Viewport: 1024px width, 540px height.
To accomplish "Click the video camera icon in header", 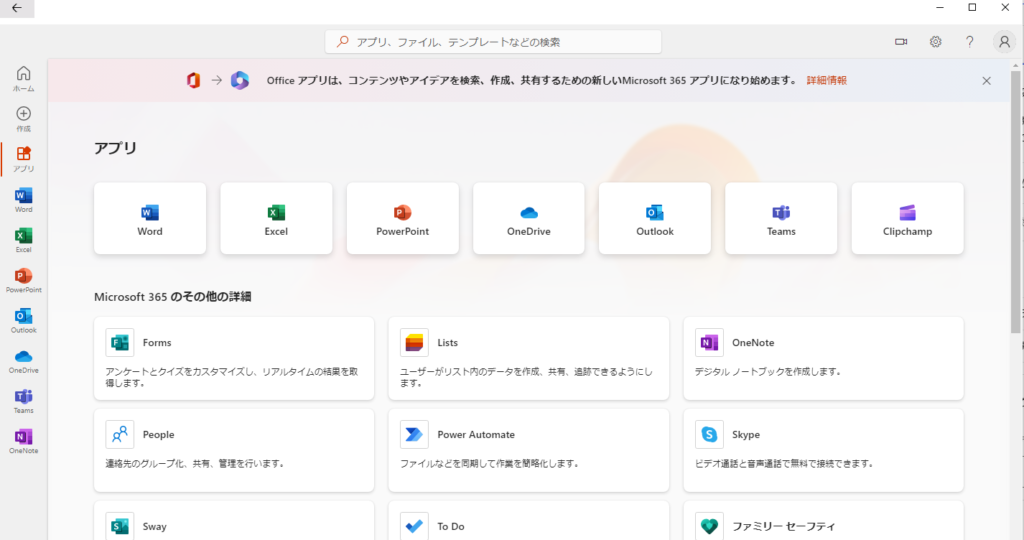I will (x=901, y=42).
